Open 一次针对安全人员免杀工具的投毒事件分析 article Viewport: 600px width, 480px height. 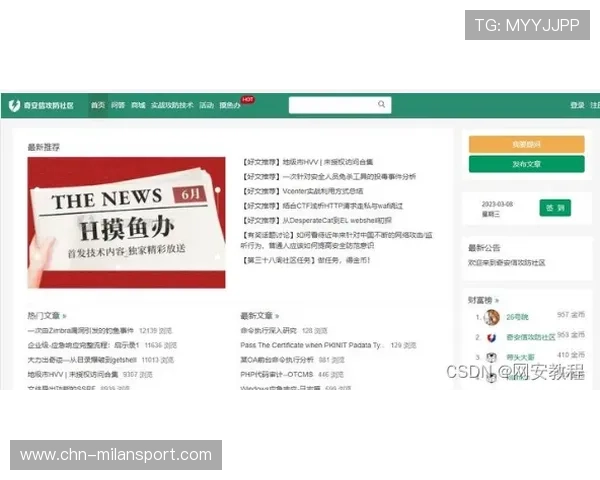(329, 176)
